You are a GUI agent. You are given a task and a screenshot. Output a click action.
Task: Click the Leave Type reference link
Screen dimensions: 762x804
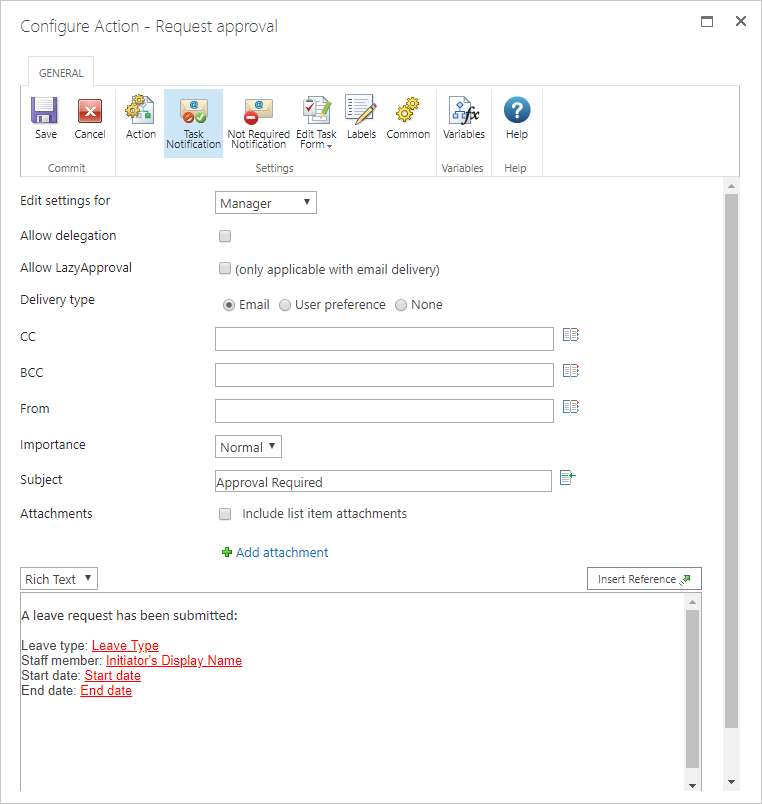click(x=125, y=645)
